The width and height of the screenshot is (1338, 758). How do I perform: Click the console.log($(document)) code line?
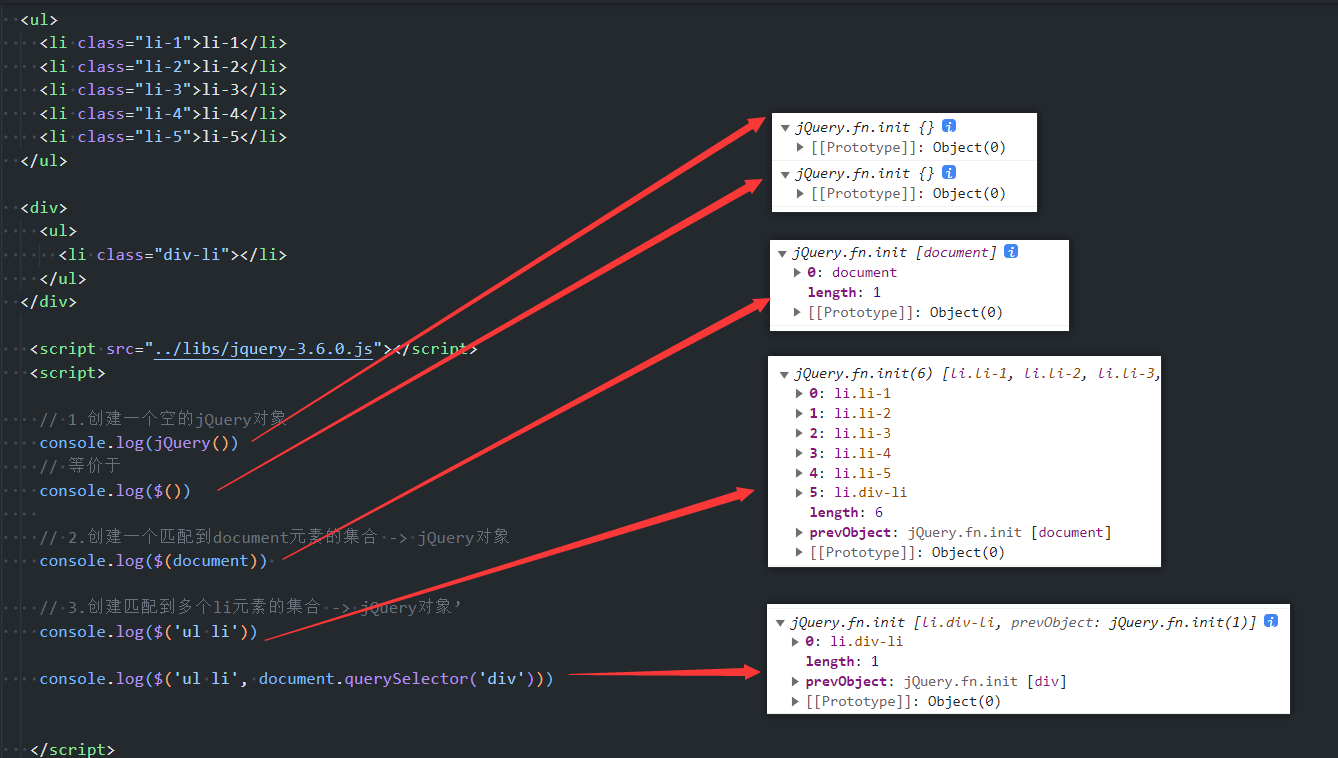coord(153,561)
